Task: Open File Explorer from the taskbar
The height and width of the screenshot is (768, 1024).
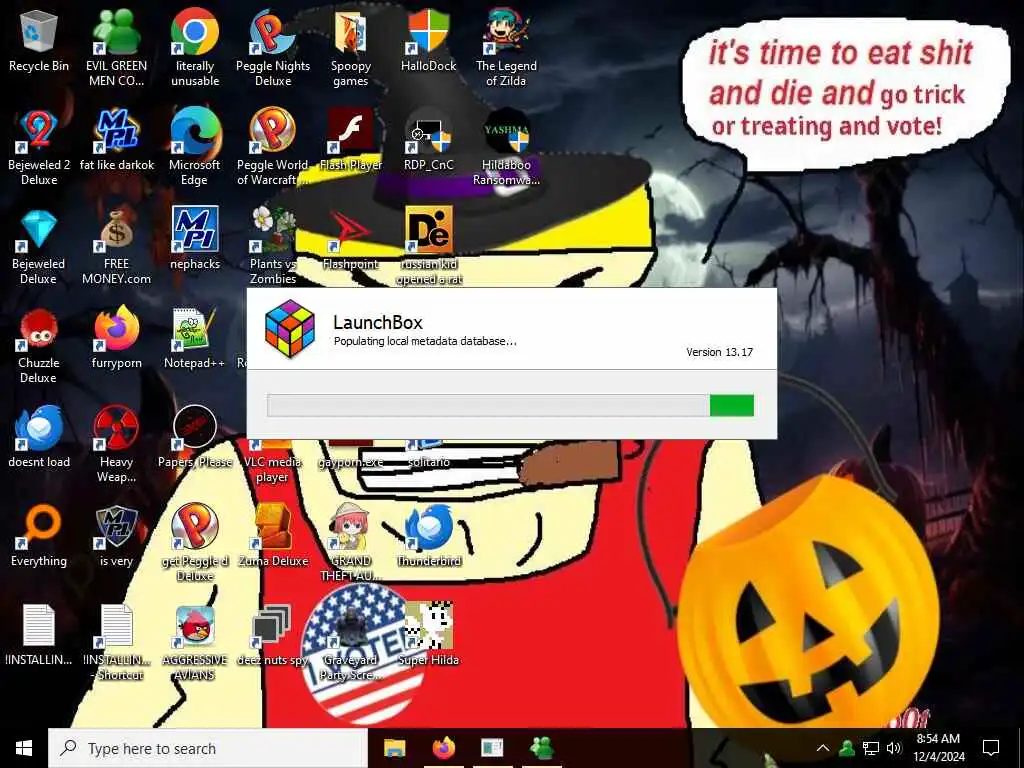Action: pos(394,748)
